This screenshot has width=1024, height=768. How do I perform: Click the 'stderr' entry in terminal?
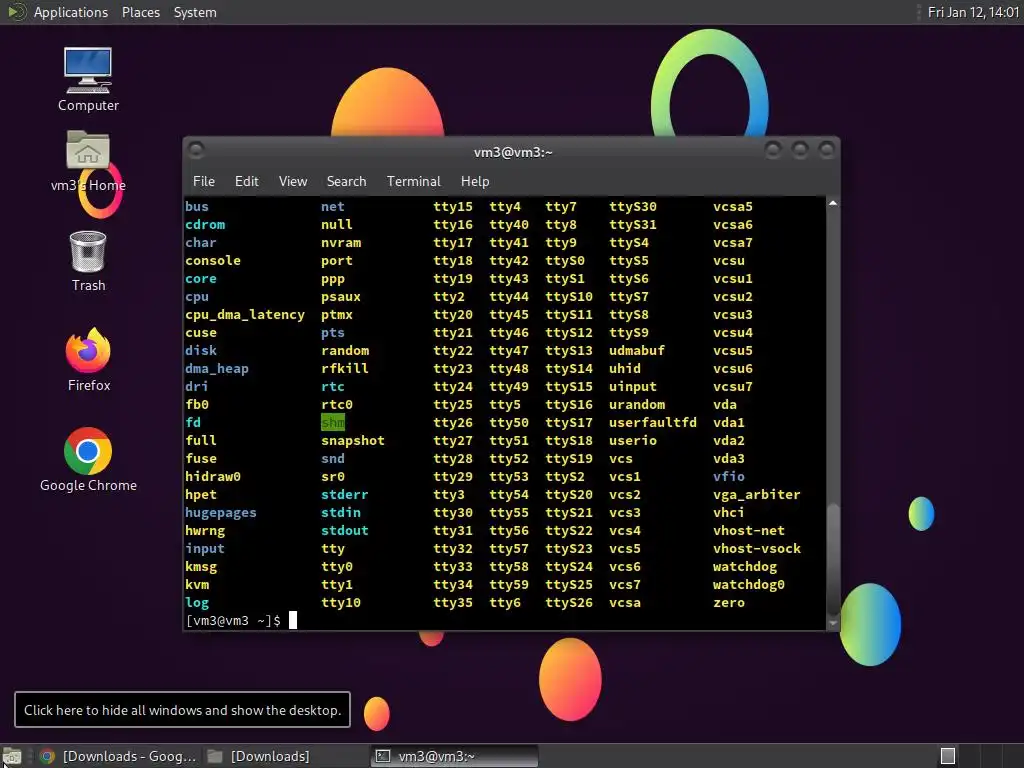point(344,494)
